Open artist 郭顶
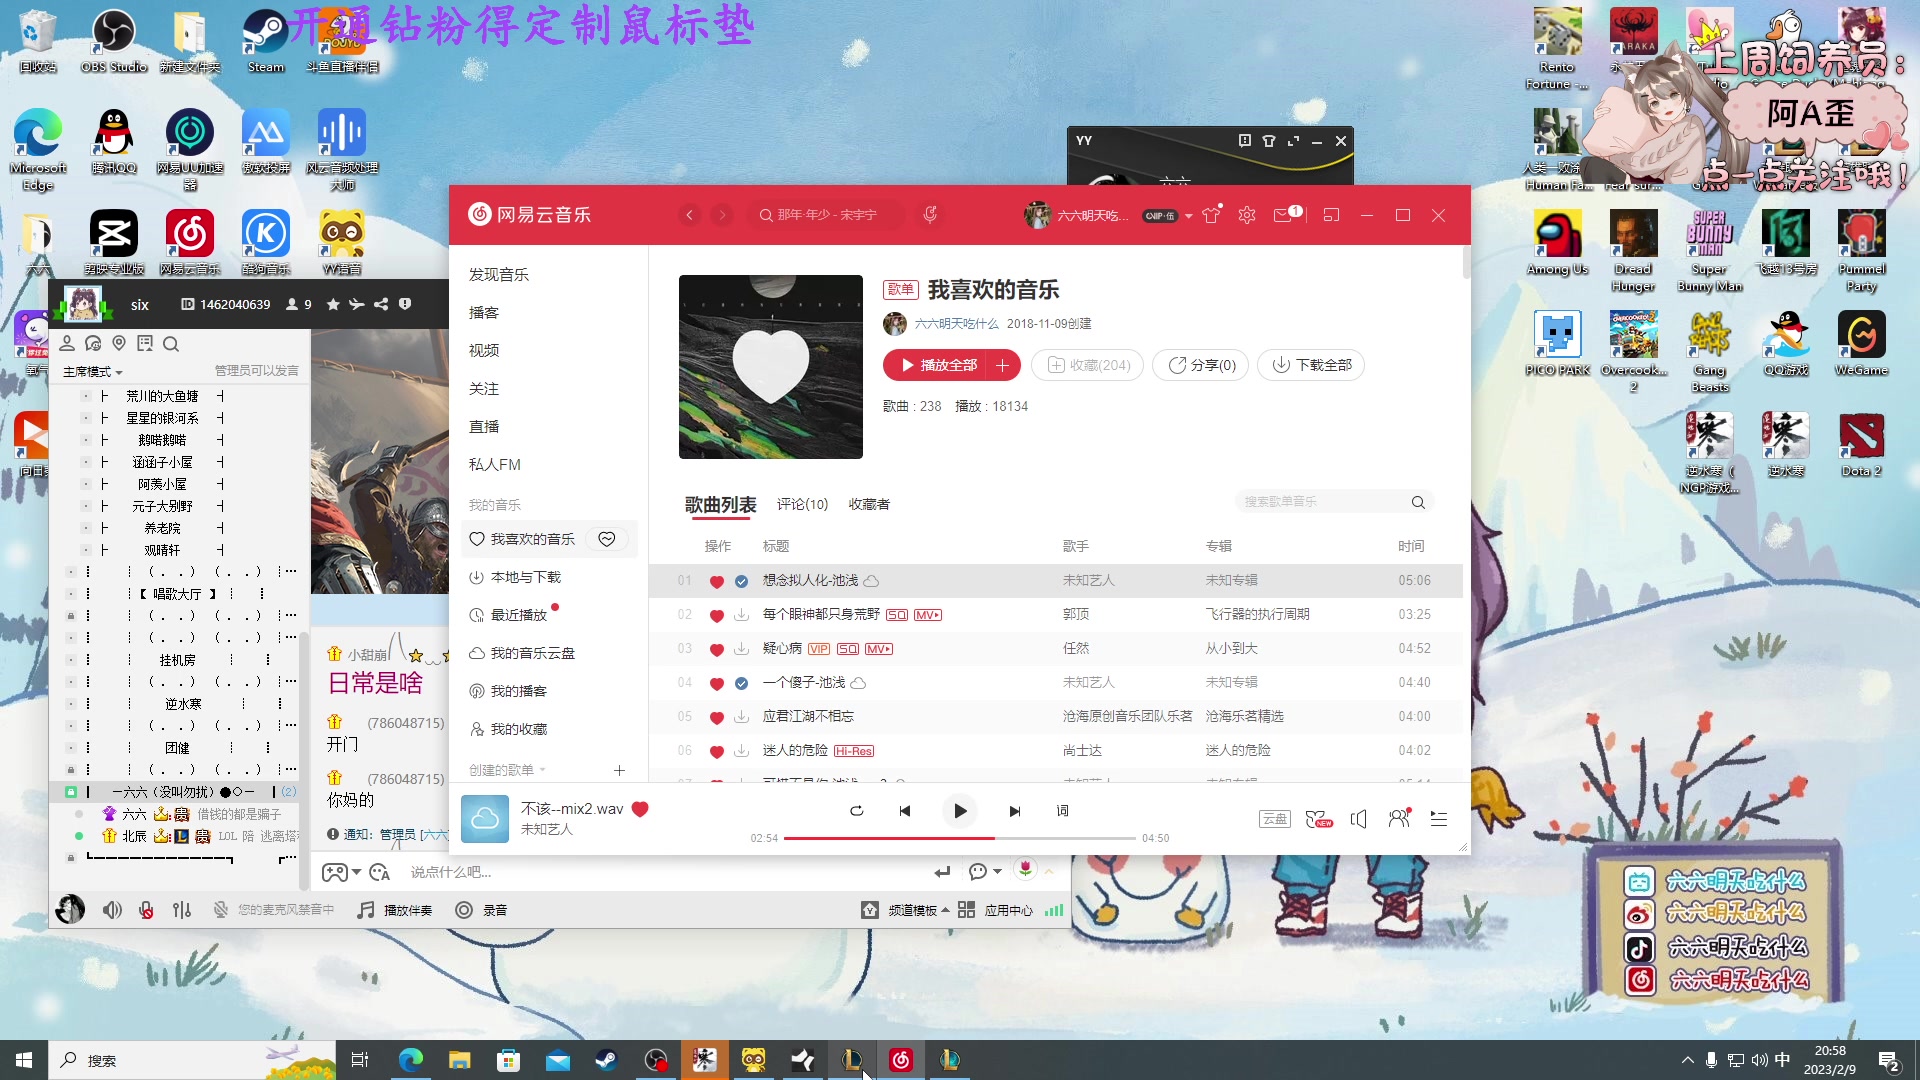Screen dimensions: 1920x1080 [1076, 614]
